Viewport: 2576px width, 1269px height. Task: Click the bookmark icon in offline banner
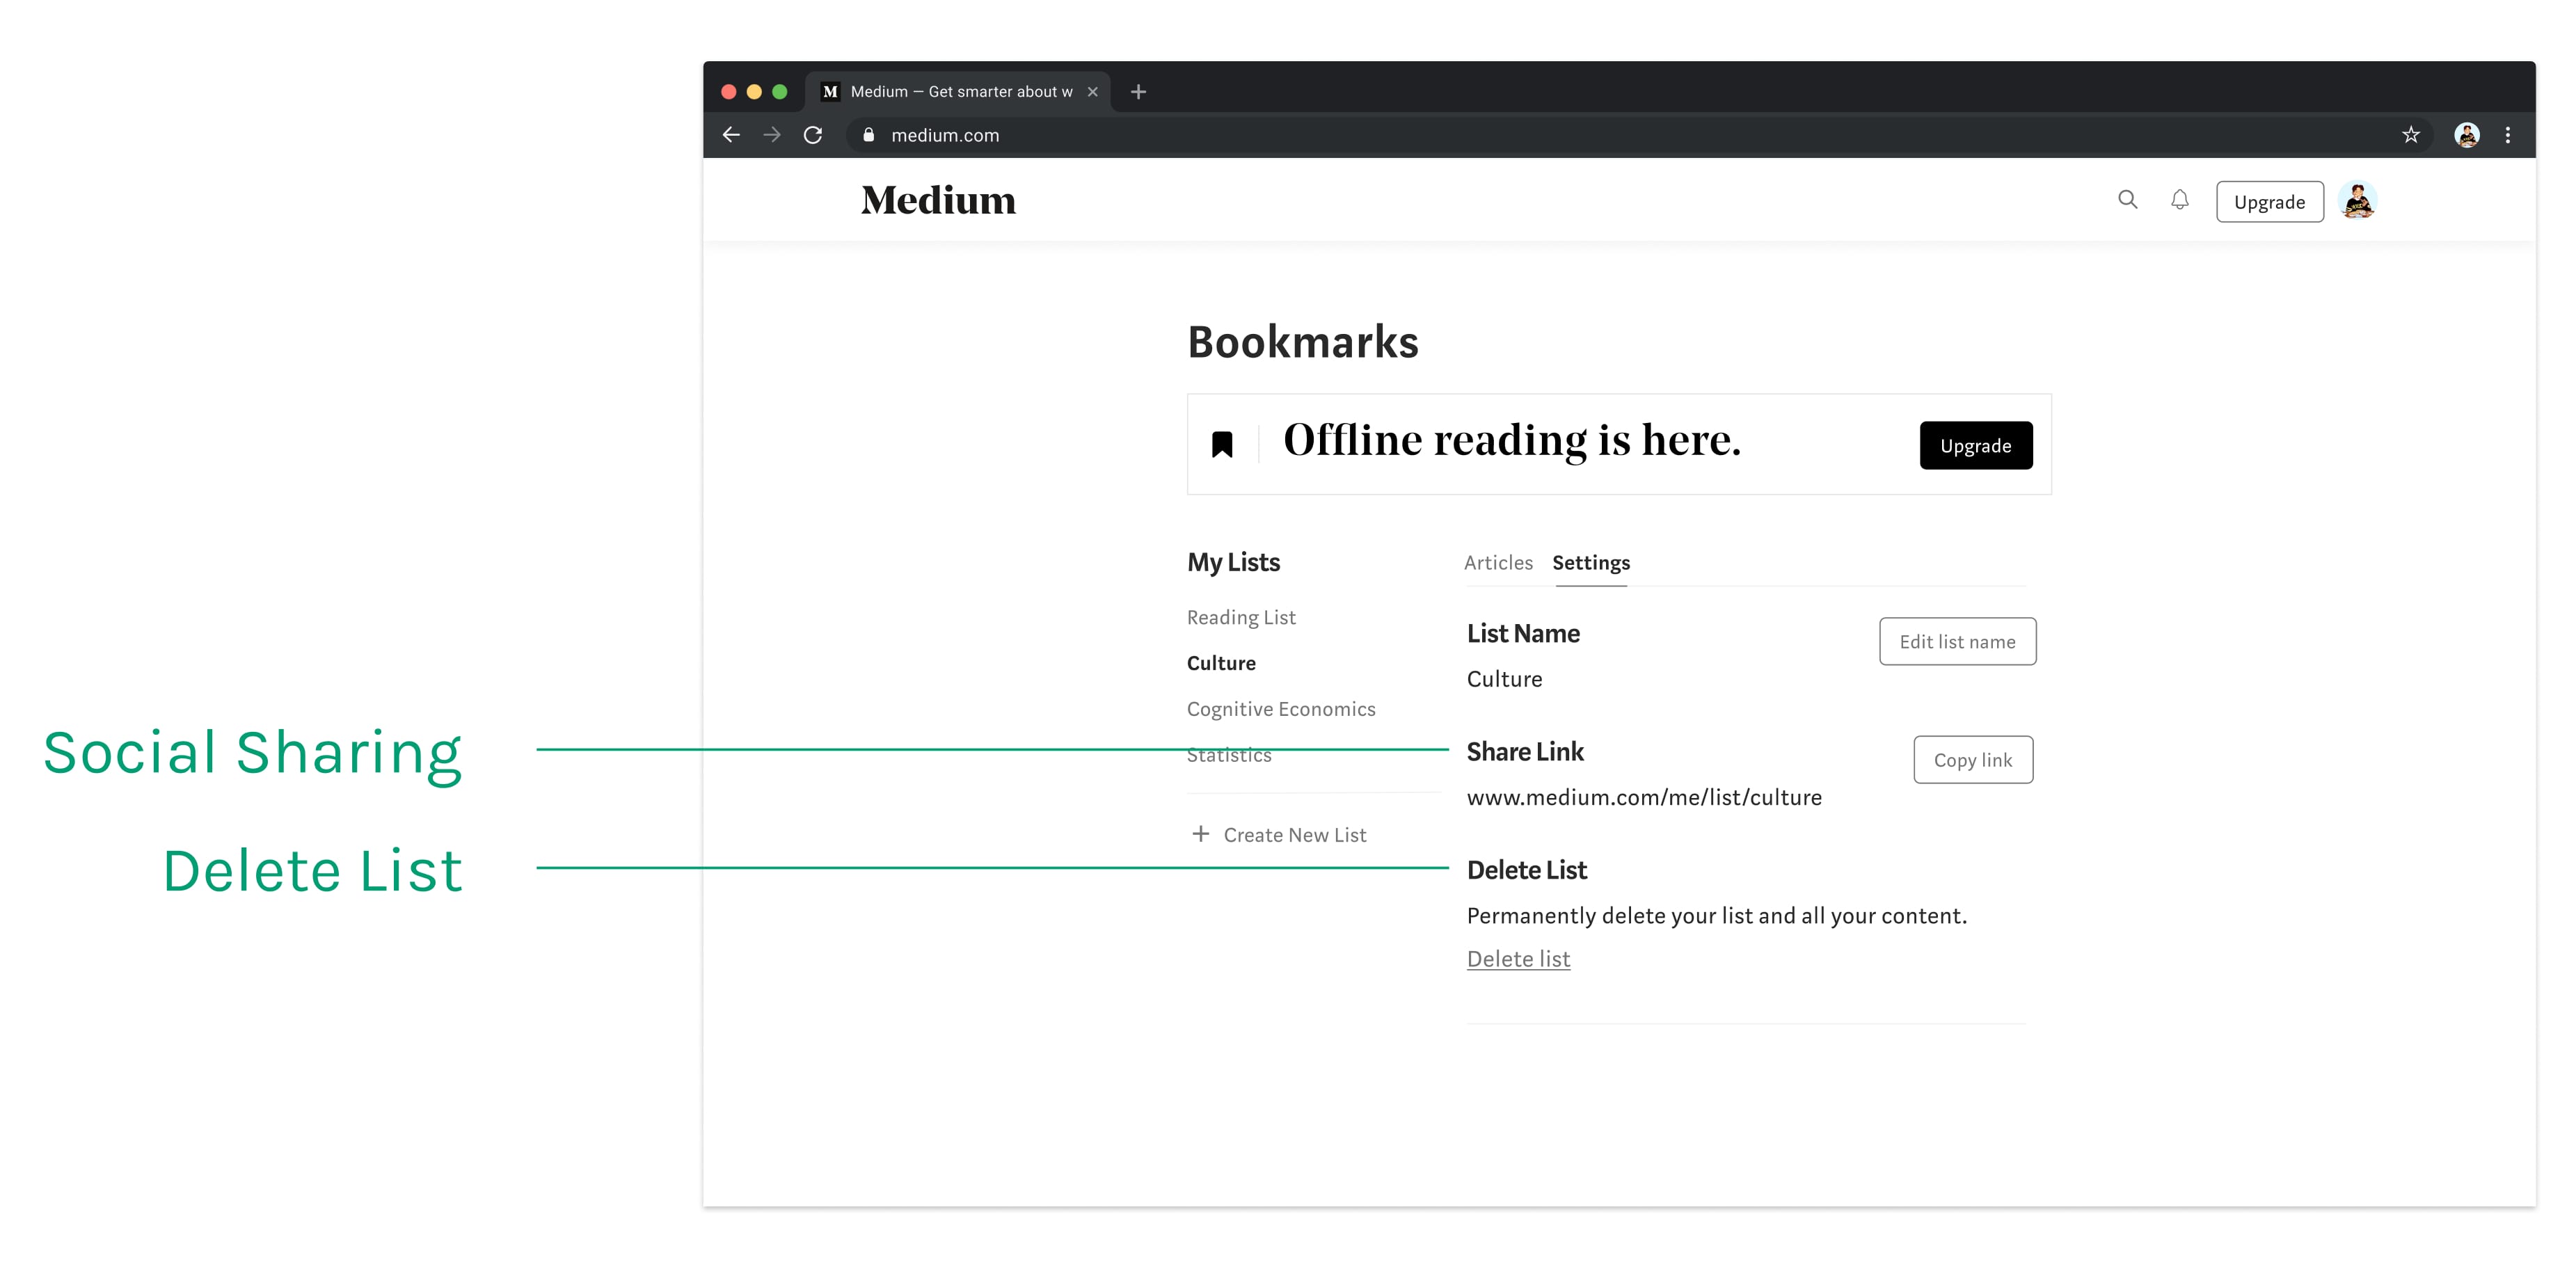click(x=1222, y=444)
